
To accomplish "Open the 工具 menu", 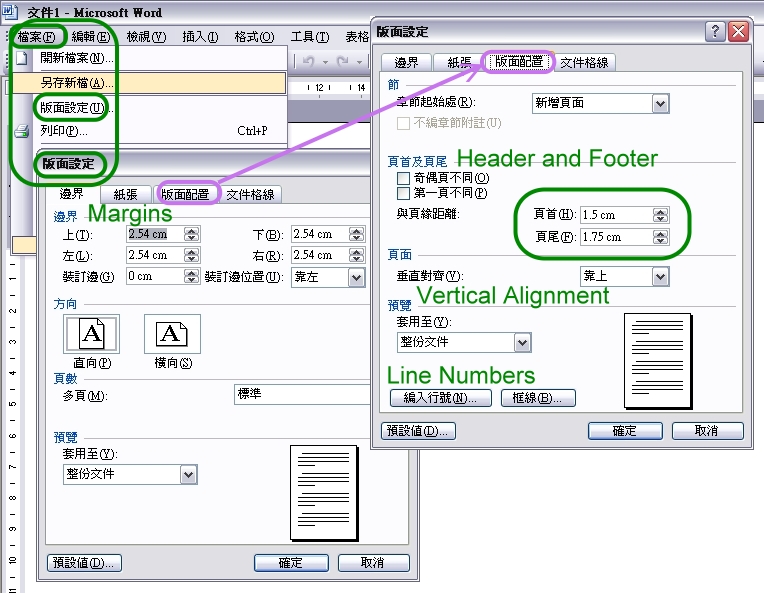I will coord(310,37).
